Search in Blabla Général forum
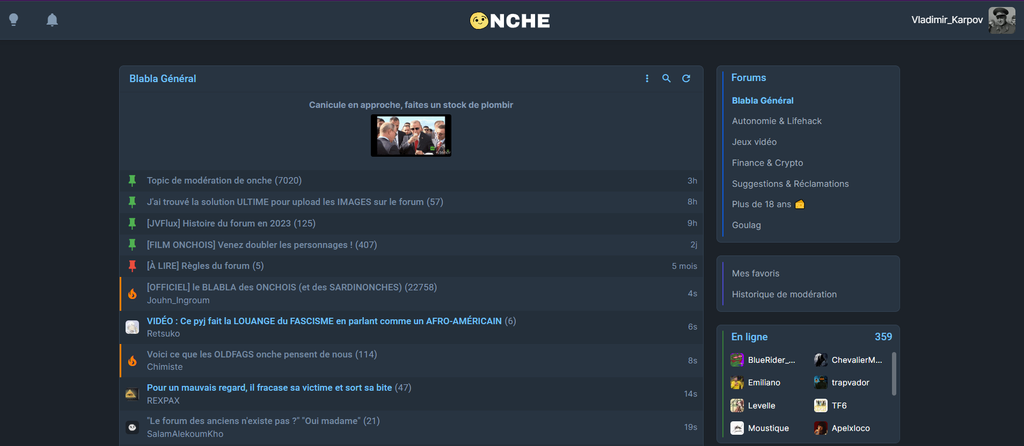This screenshot has width=1024, height=446. (x=667, y=78)
